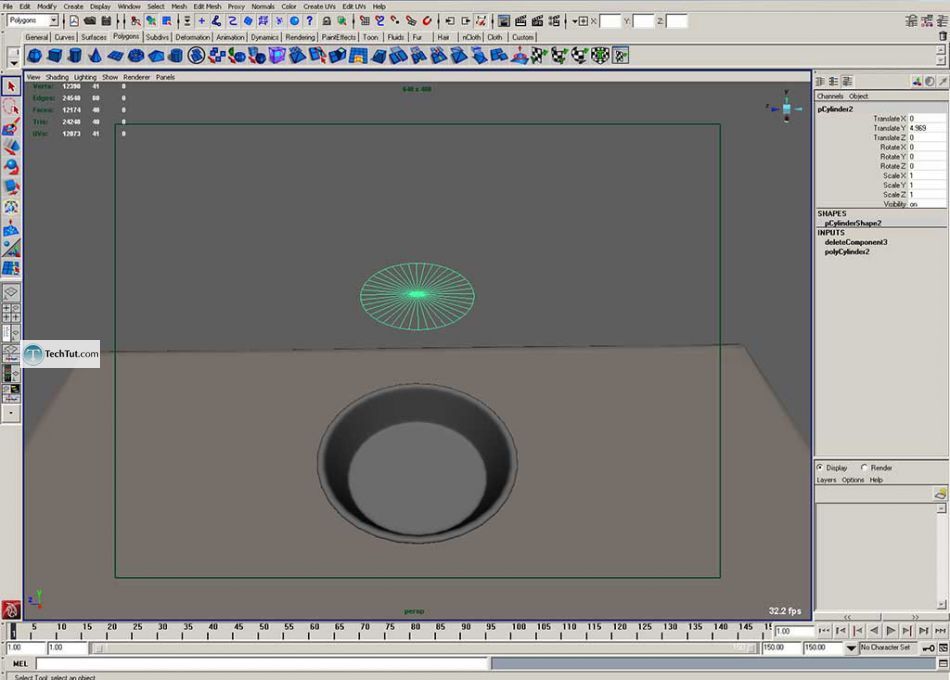Click the lock selection icon
Image resolution: width=950 pixels, height=680 pixels.
326,21
